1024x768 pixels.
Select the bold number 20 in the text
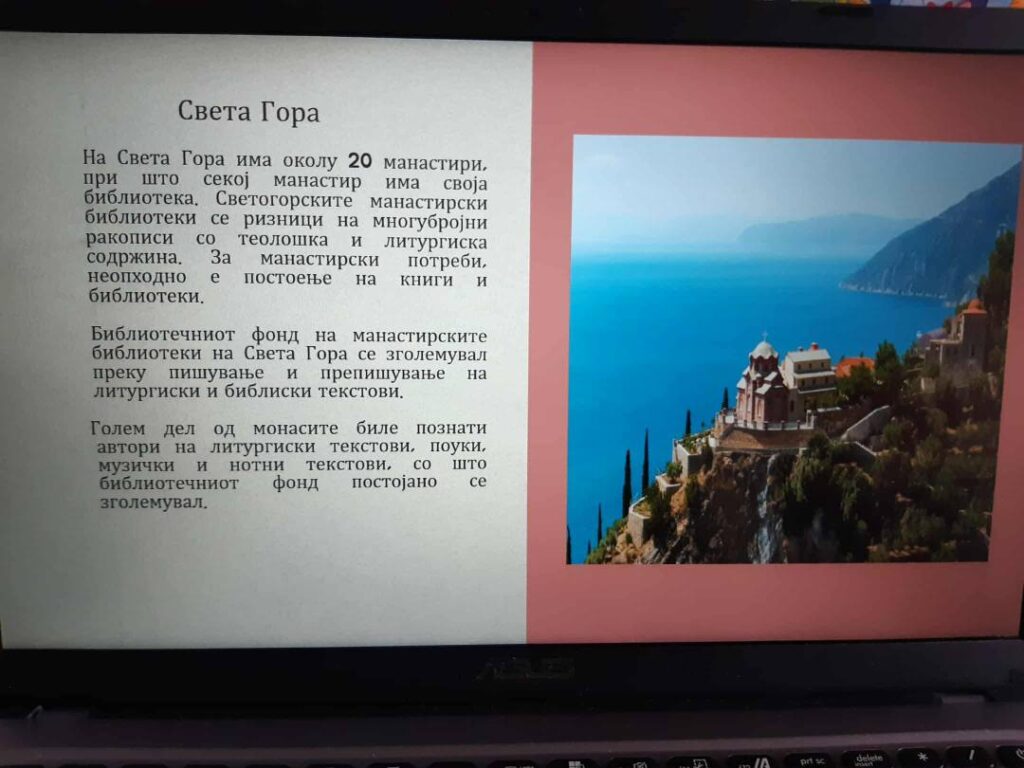[x=360, y=160]
